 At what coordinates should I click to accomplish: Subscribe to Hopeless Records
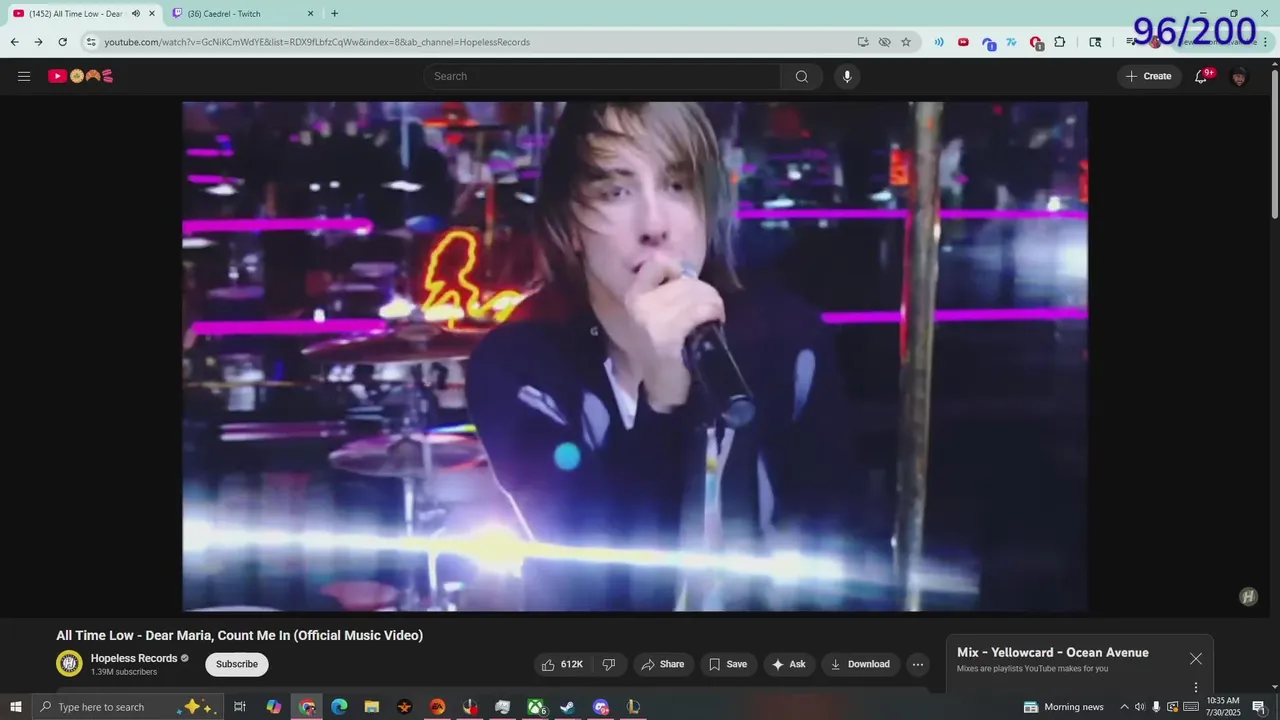pyautogui.click(x=237, y=664)
